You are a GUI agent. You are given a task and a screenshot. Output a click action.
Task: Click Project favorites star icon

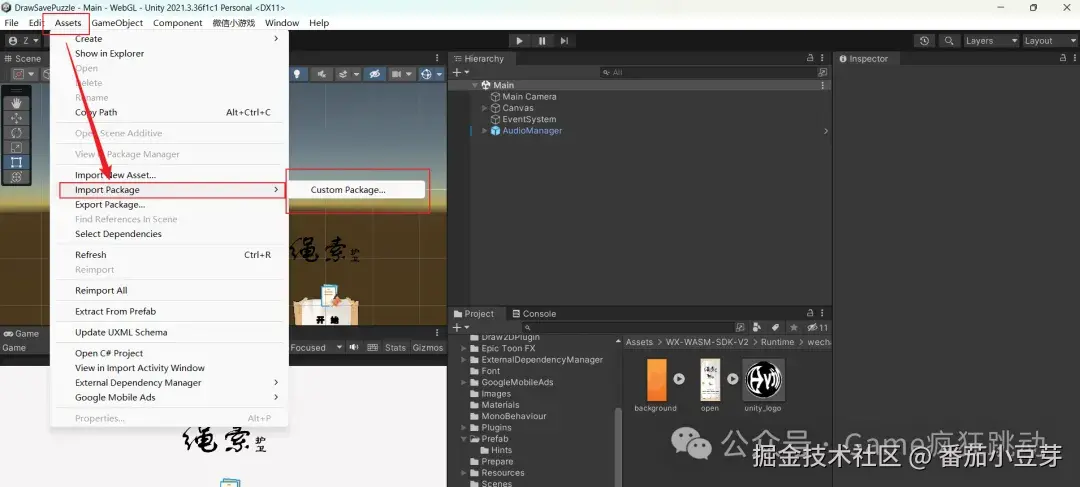793,327
